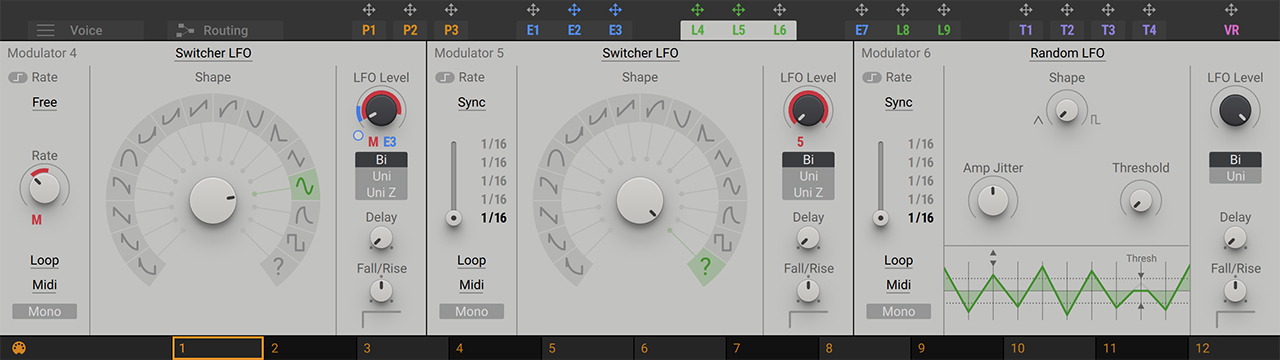Image resolution: width=1280 pixels, height=360 pixels.
Task: Click the green drag-cross icon above L4
Action: click(697, 10)
